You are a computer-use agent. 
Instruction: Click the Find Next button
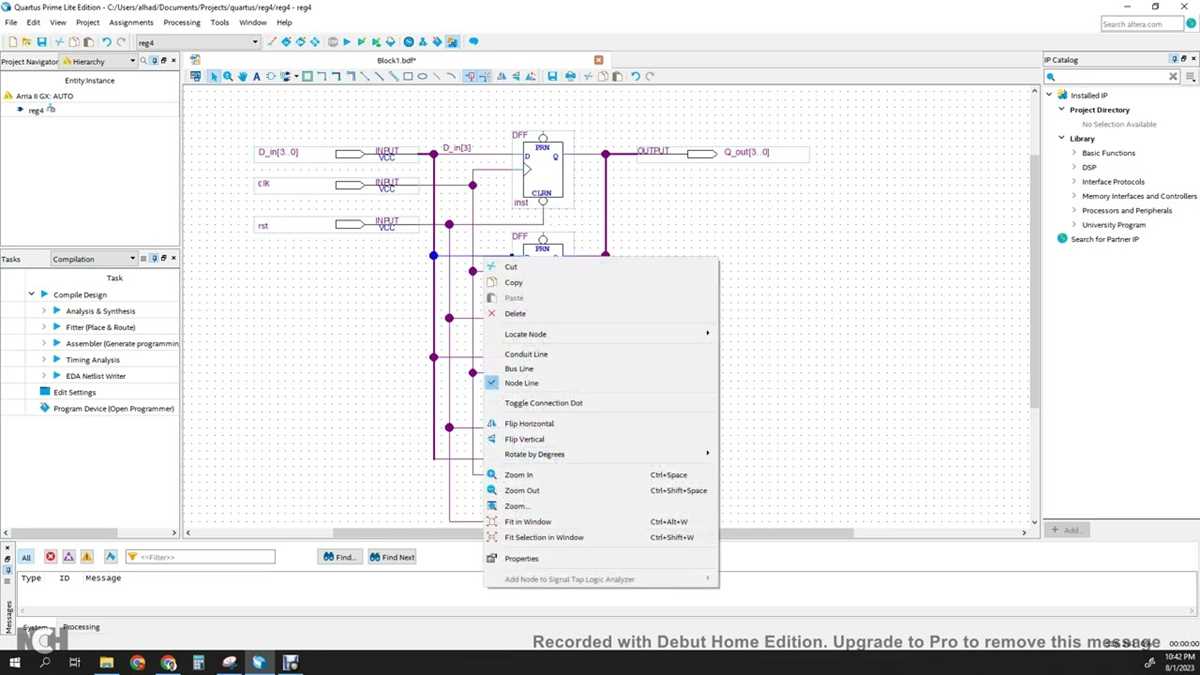(x=391, y=557)
